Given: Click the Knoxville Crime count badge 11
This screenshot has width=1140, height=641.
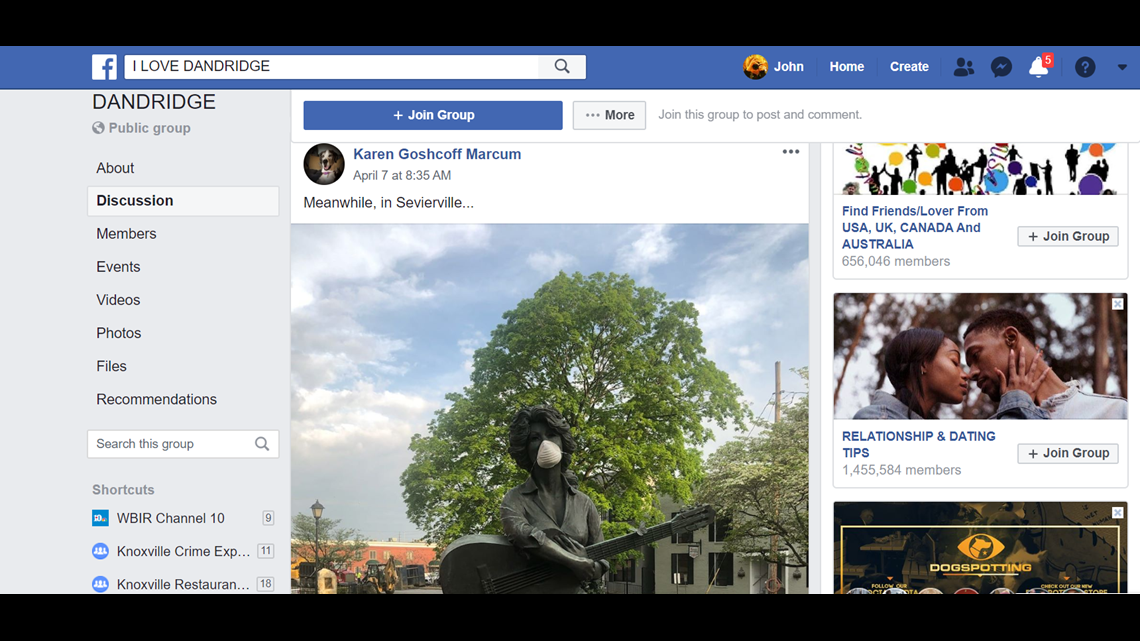Looking at the screenshot, I should coord(265,551).
